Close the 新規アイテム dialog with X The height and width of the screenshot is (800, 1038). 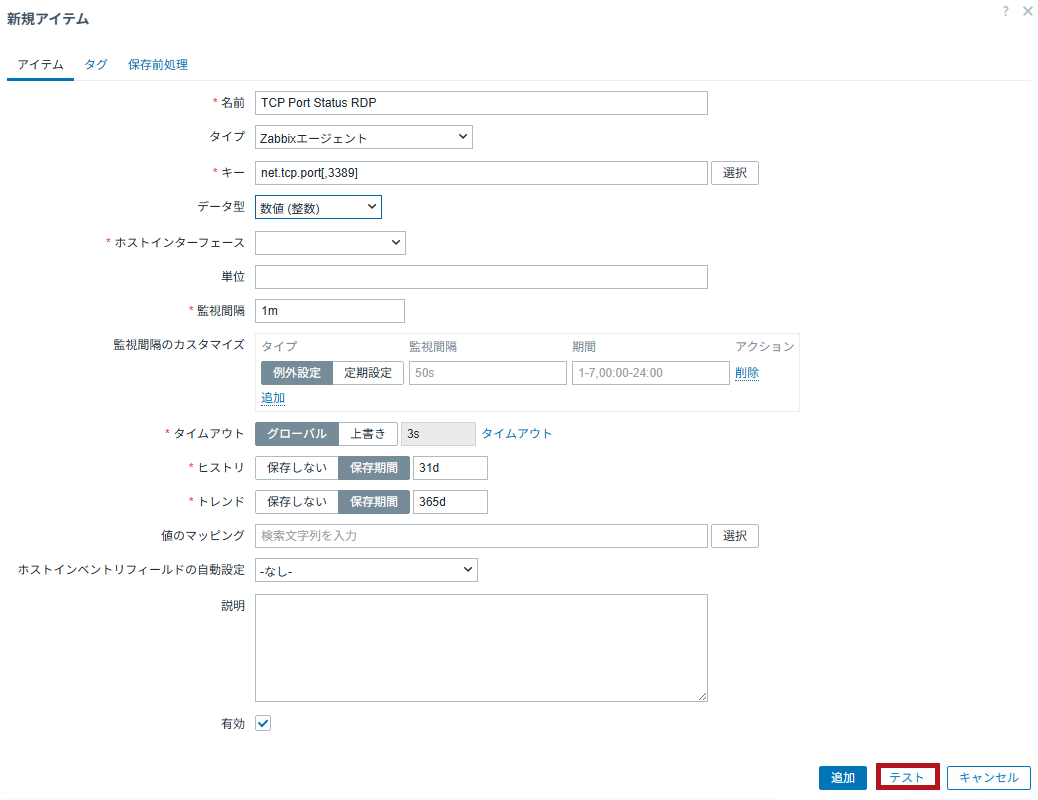point(1027,11)
